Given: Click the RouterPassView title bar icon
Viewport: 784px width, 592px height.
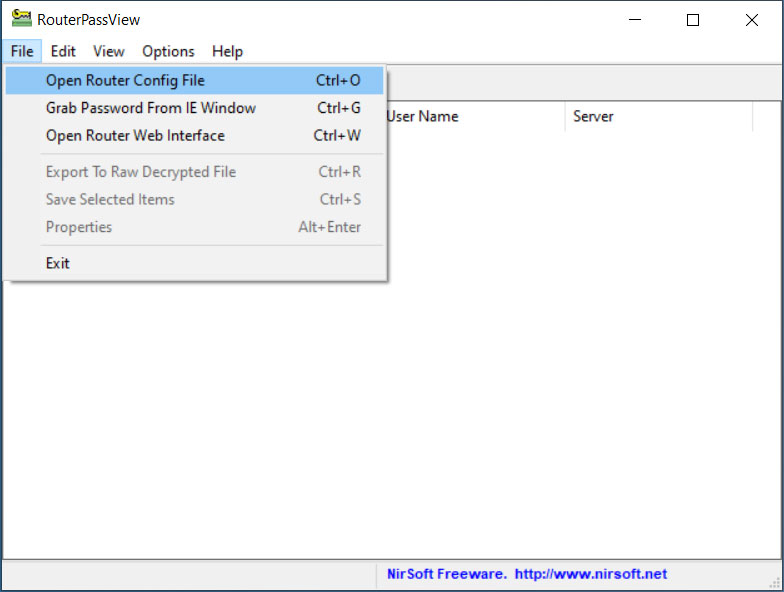Looking at the screenshot, I should click(x=21, y=19).
